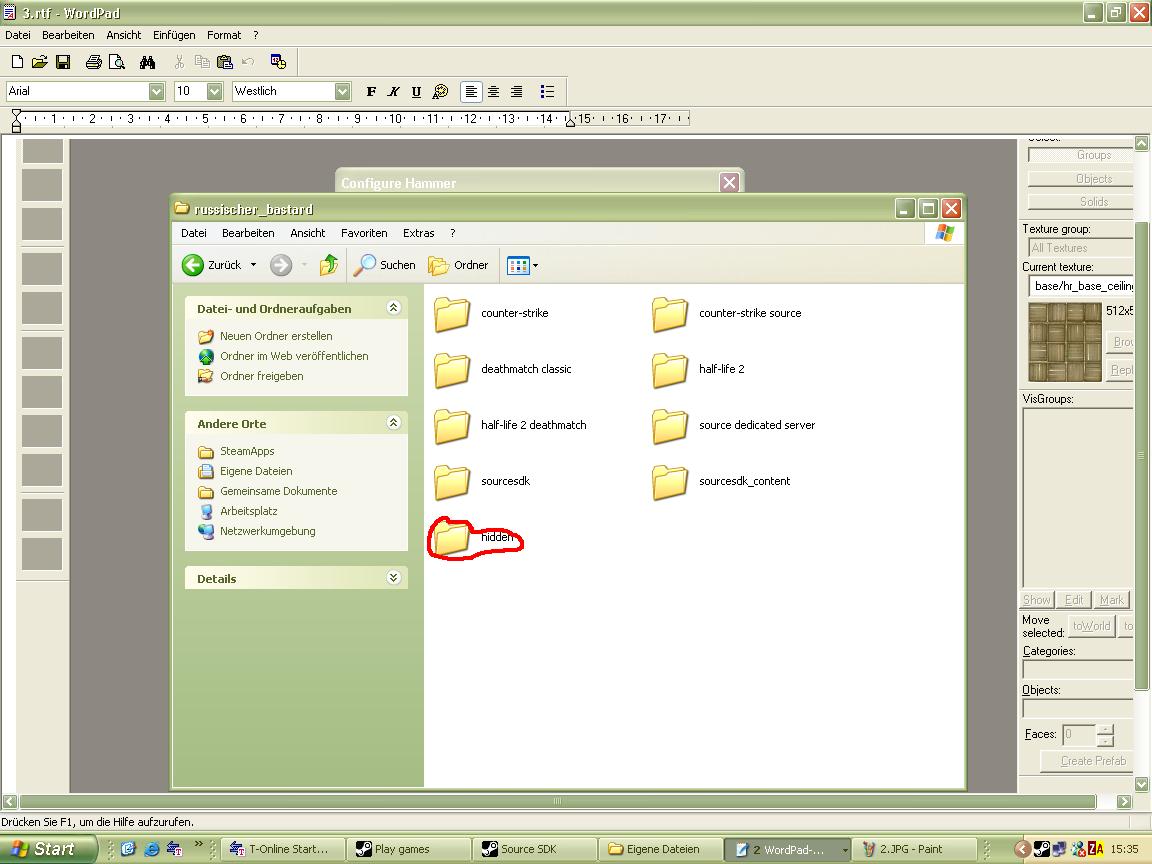Center the text in WordPad

(494, 91)
